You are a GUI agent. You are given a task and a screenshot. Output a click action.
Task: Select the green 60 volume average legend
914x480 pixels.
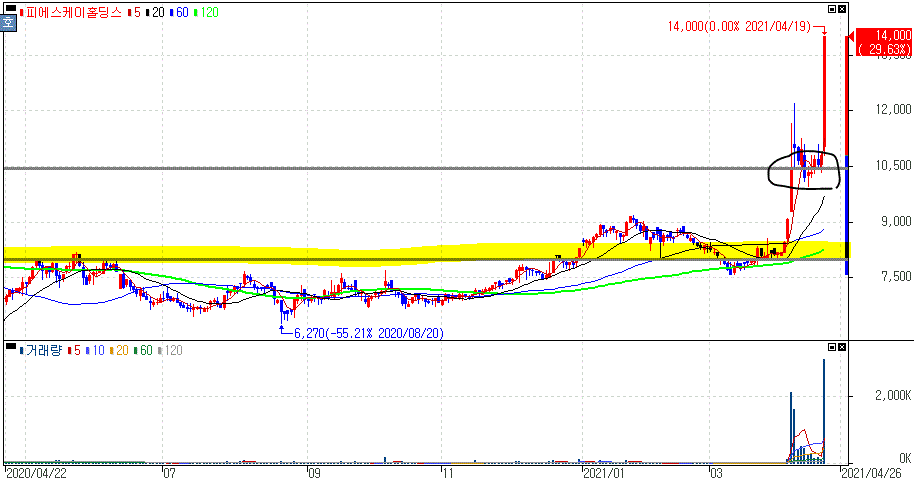coord(143,350)
